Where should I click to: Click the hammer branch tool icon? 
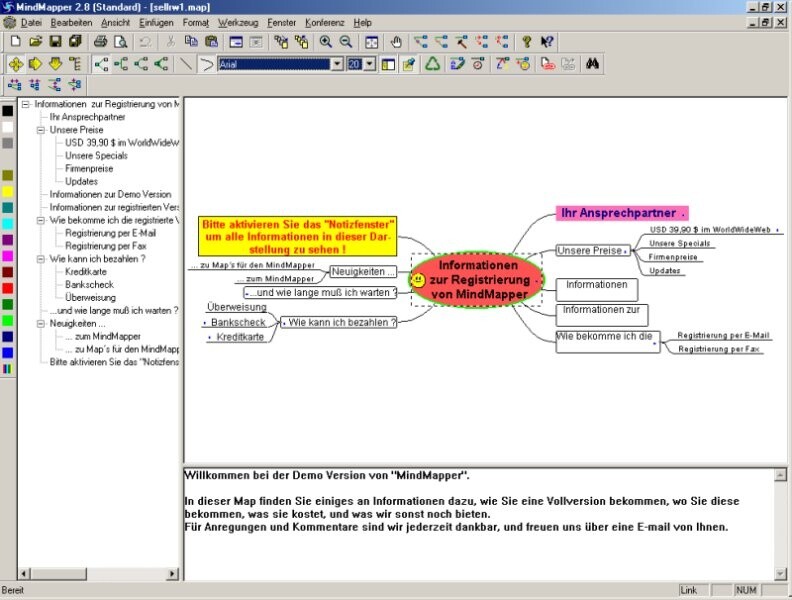(x=461, y=42)
